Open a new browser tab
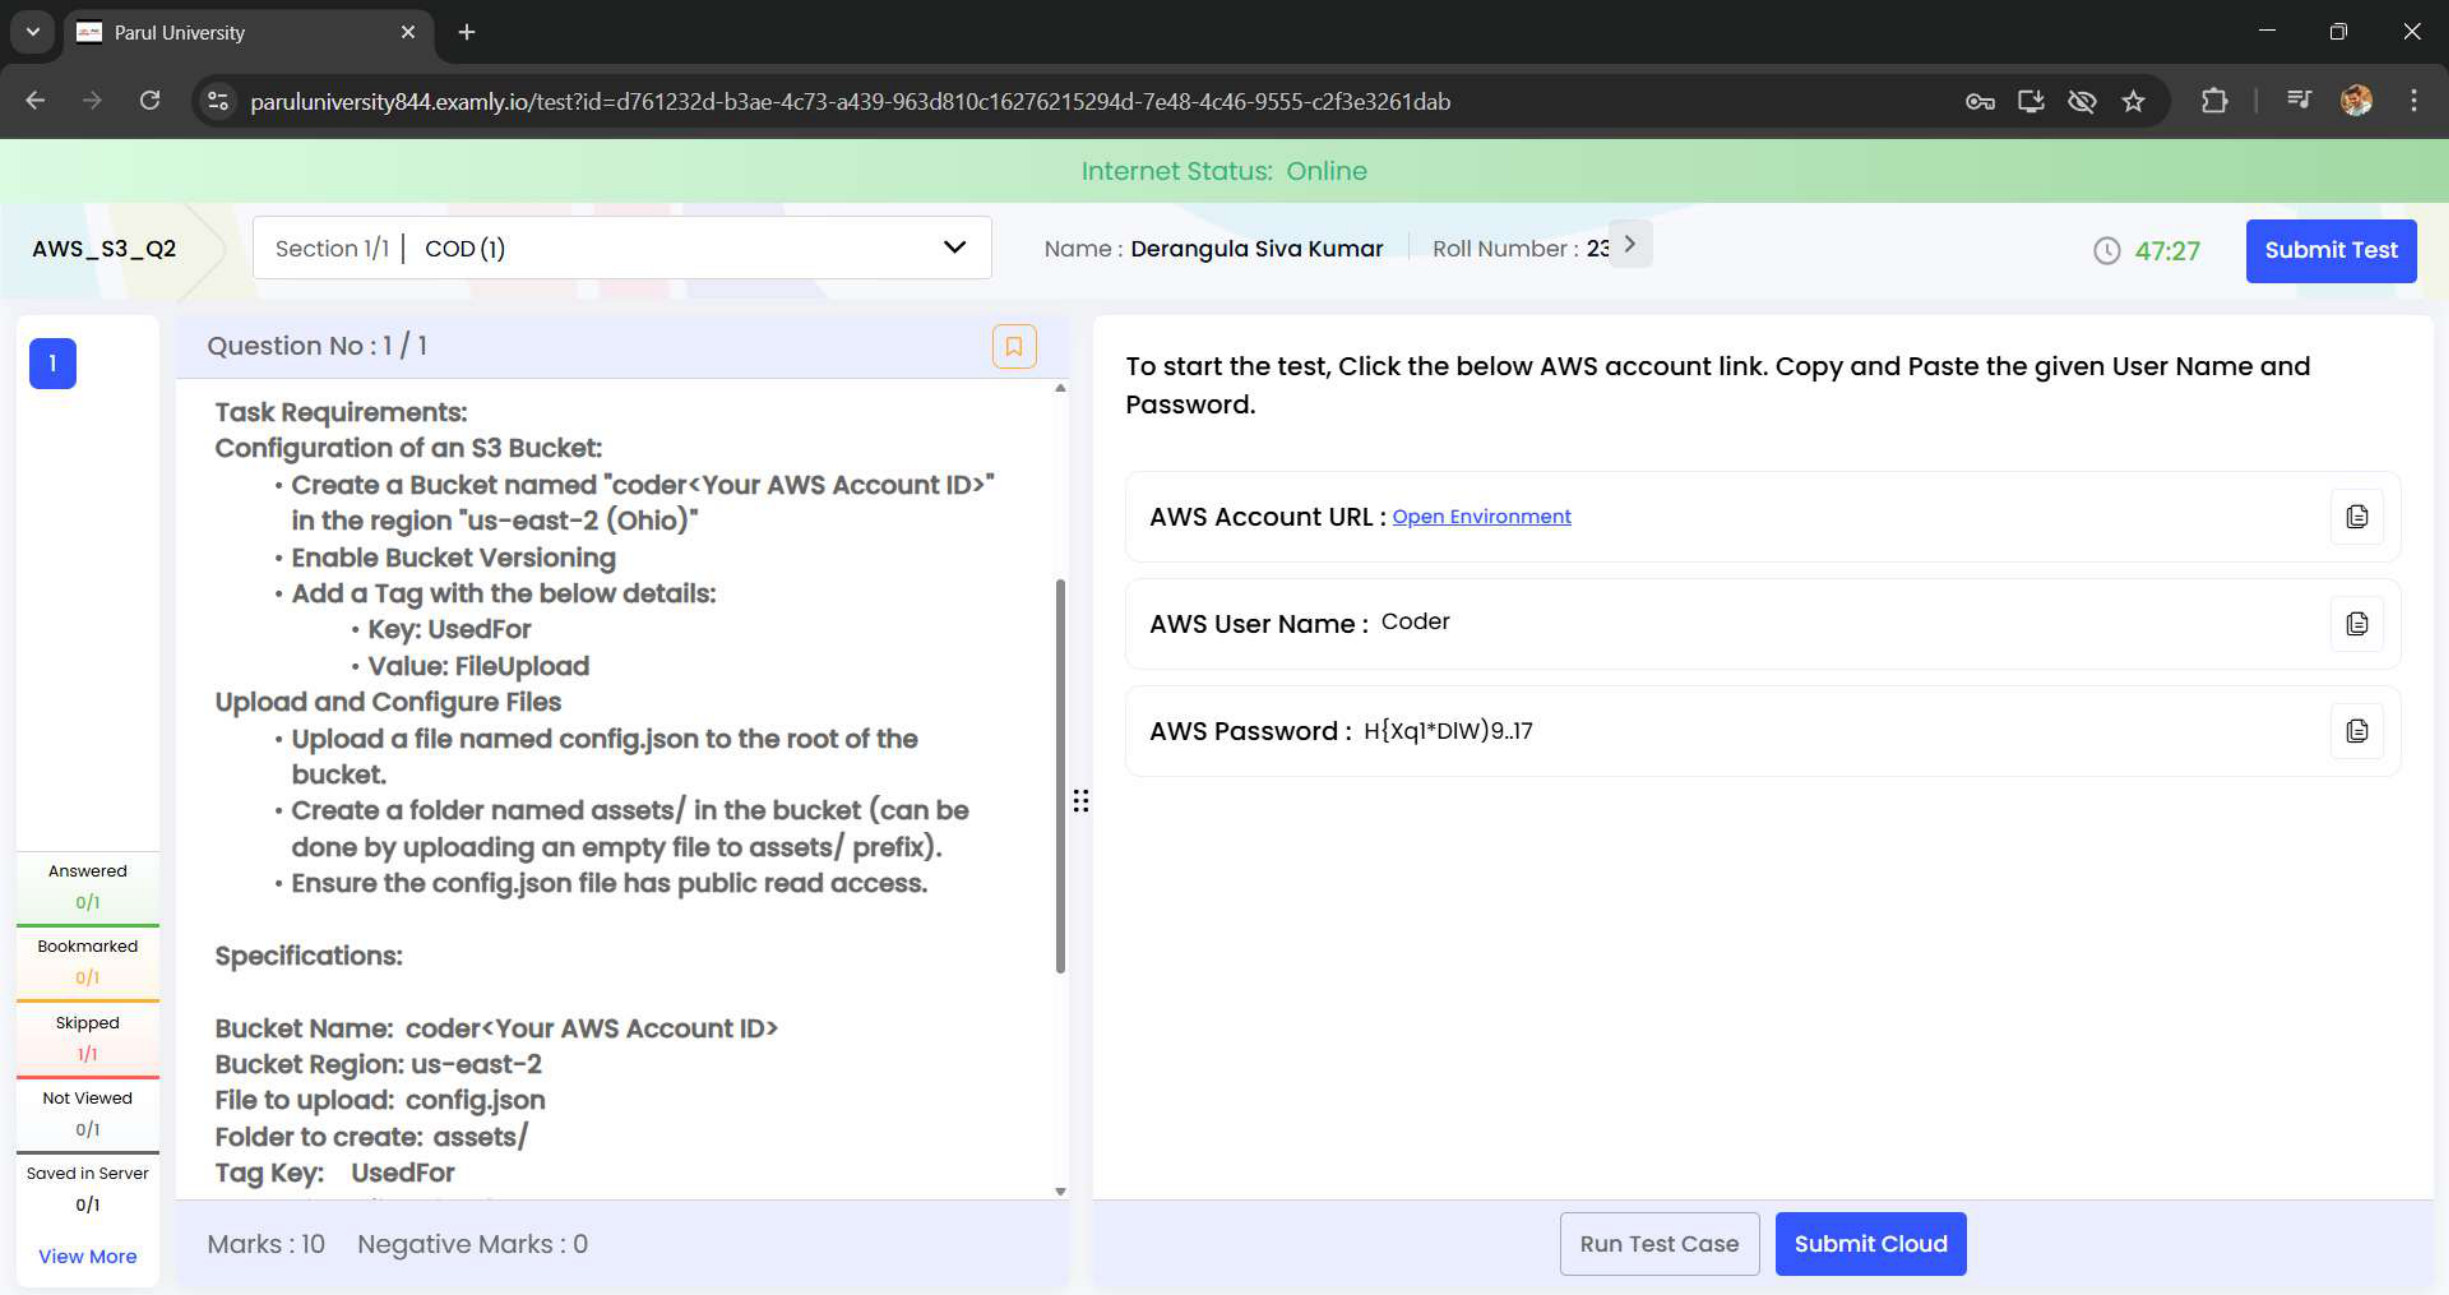The width and height of the screenshot is (2449, 1295). point(466,32)
